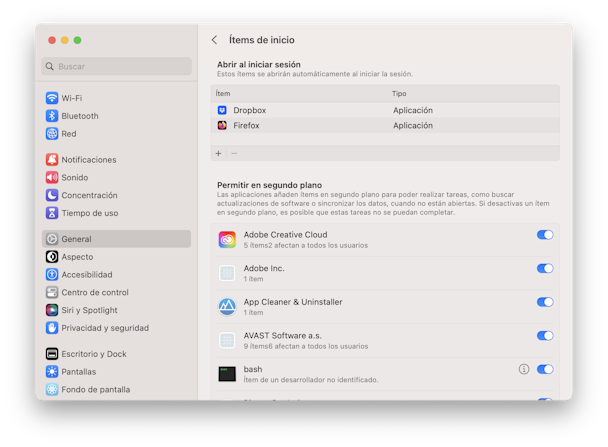Open Wi-Fi settings via its icon
The width and height of the screenshot is (608, 447).
tap(52, 98)
